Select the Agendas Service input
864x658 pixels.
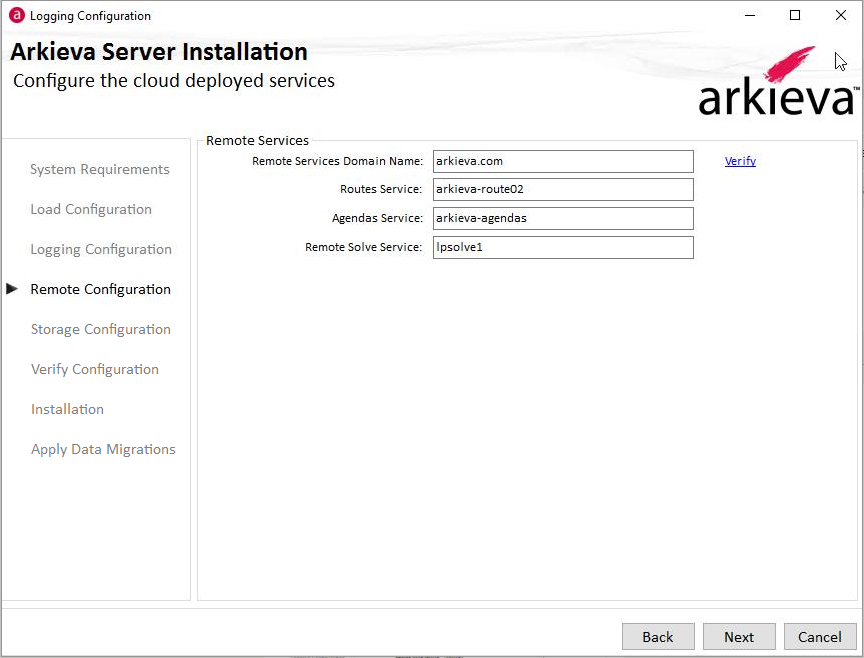[x=563, y=218]
